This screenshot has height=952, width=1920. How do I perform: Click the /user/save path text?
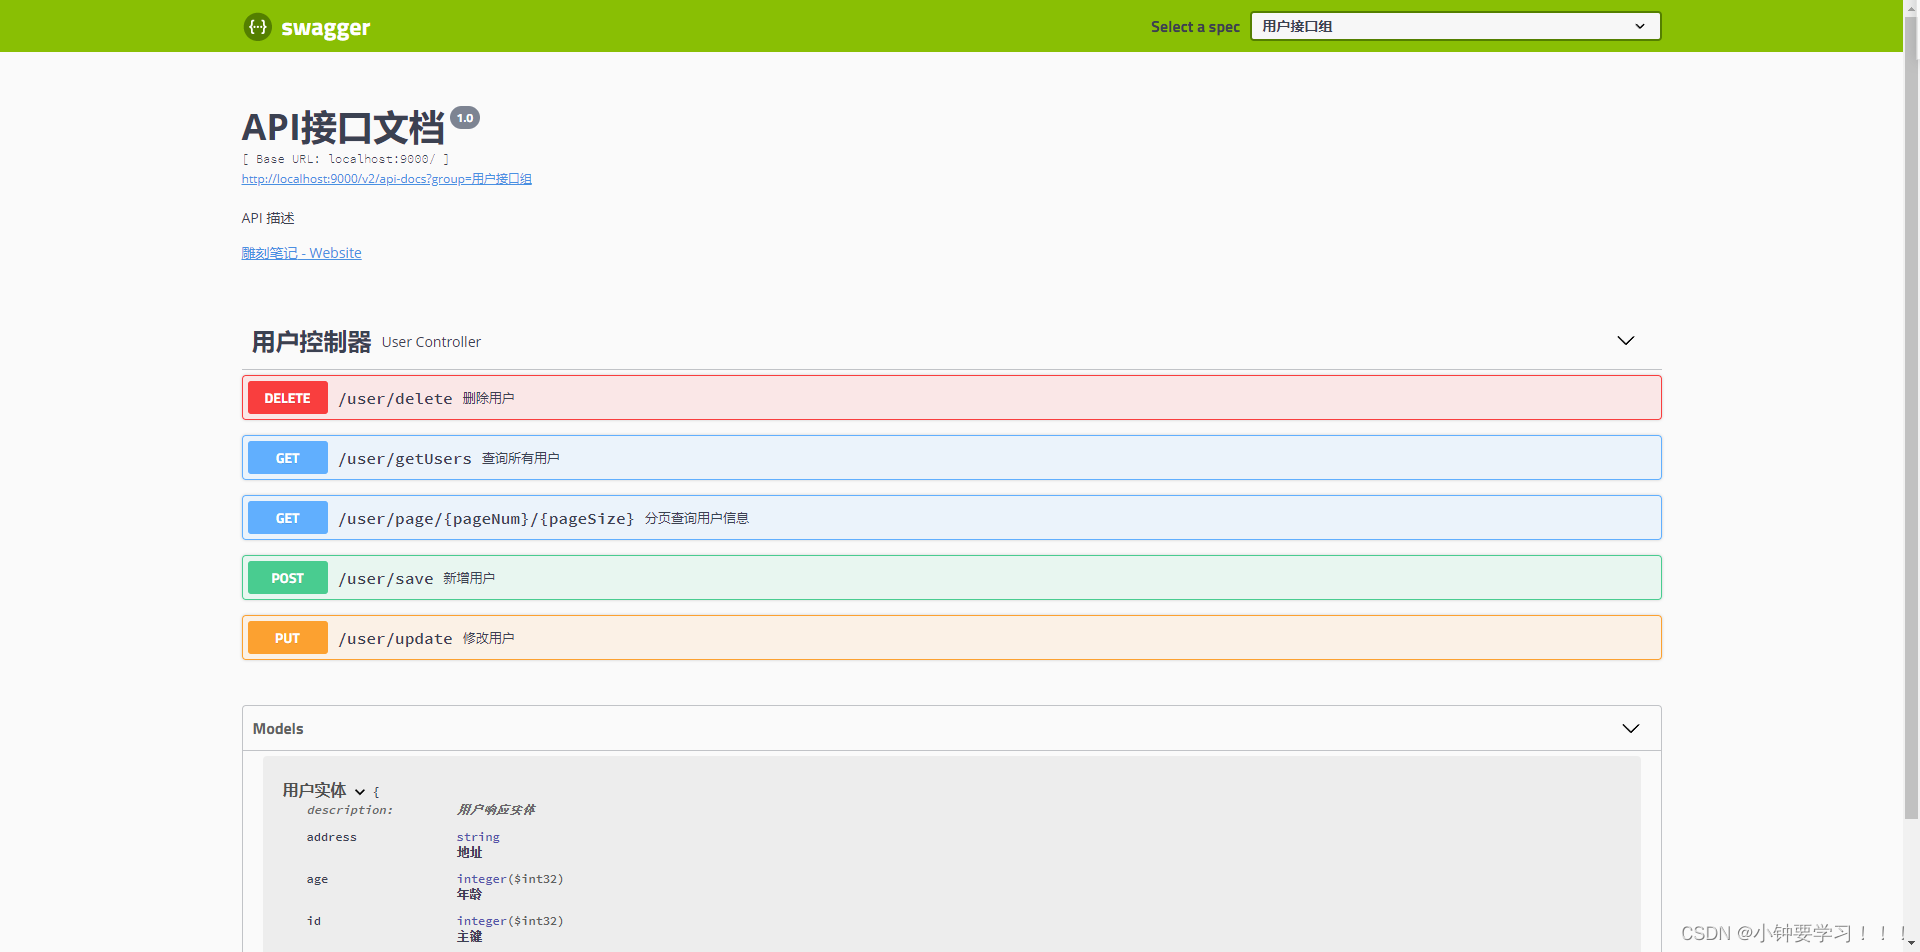tap(386, 578)
